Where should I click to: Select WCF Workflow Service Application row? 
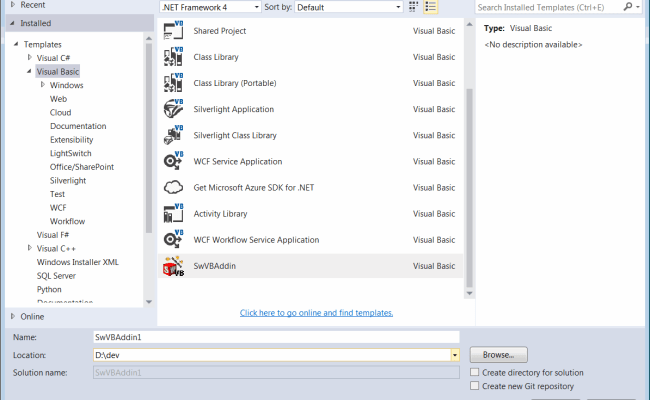310,240
